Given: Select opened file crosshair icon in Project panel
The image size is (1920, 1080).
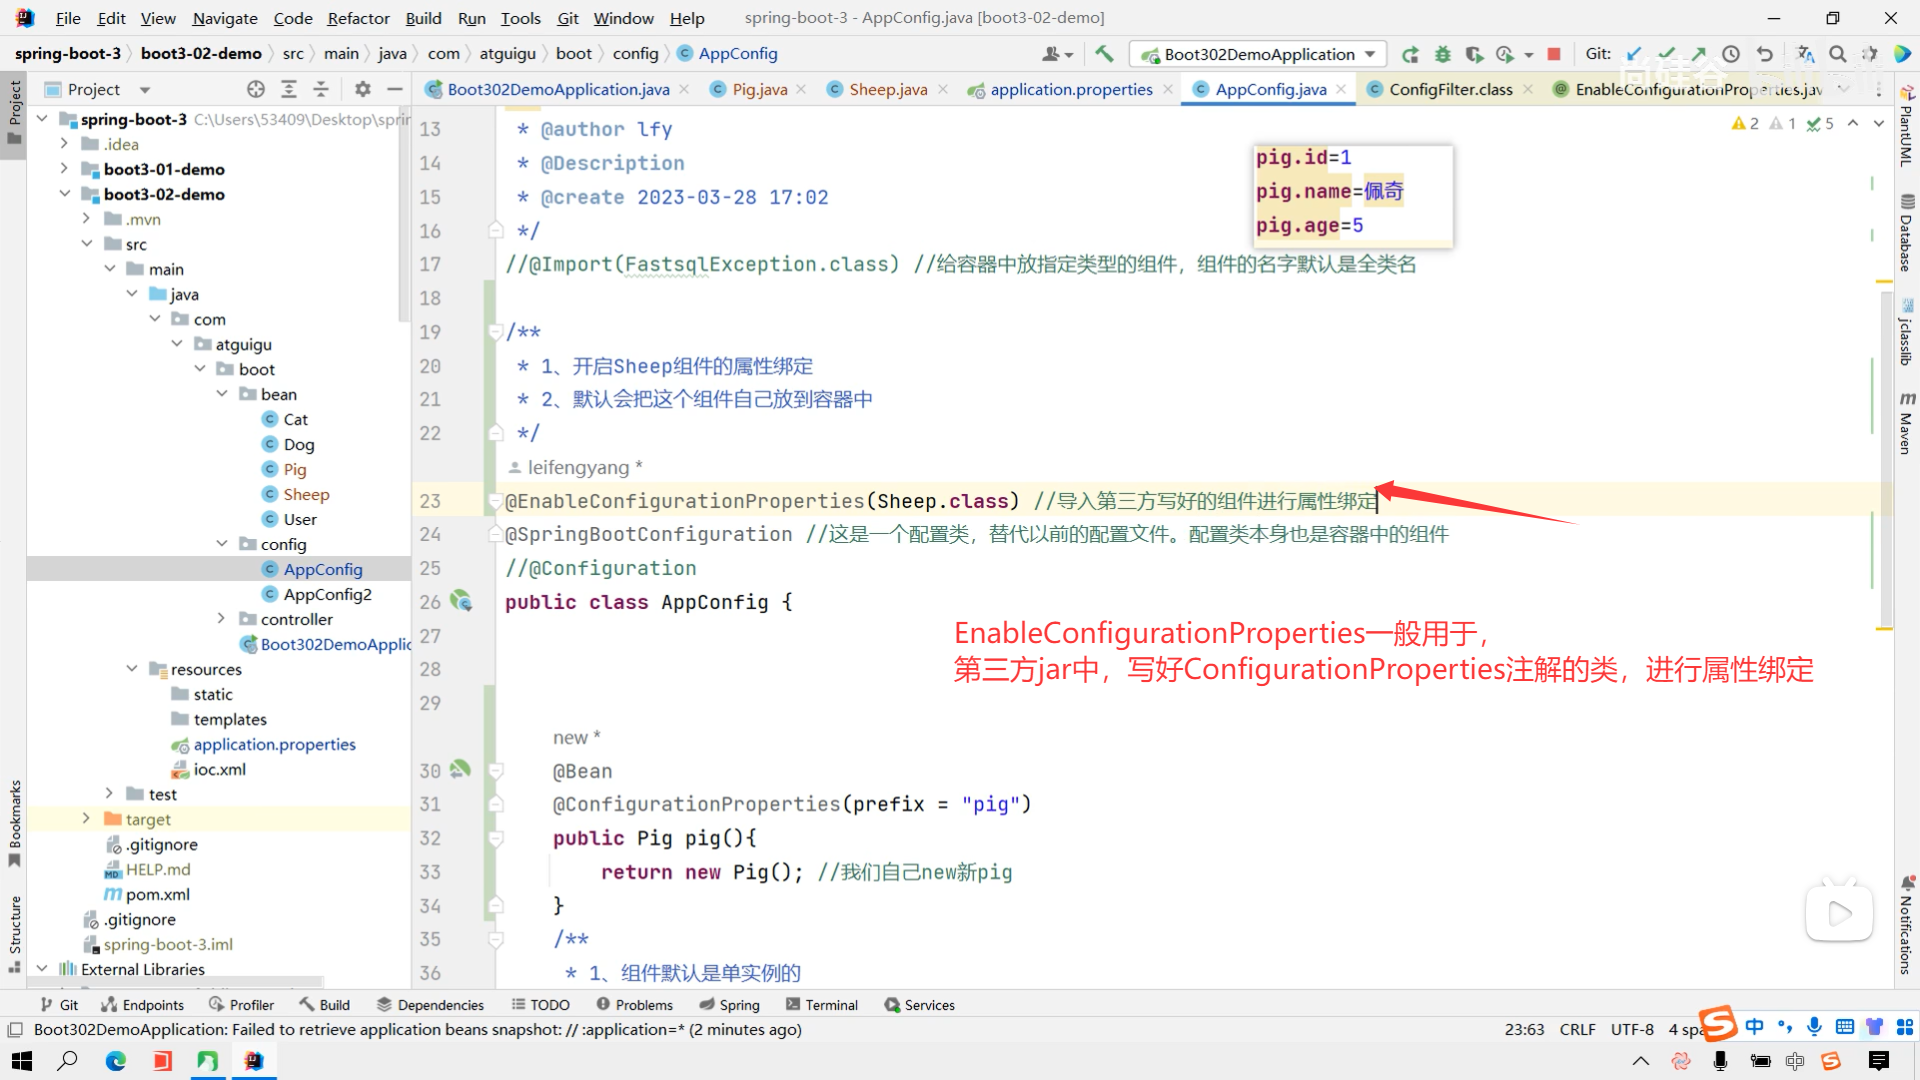Looking at the screenshot, I should [x=256, y=89].
